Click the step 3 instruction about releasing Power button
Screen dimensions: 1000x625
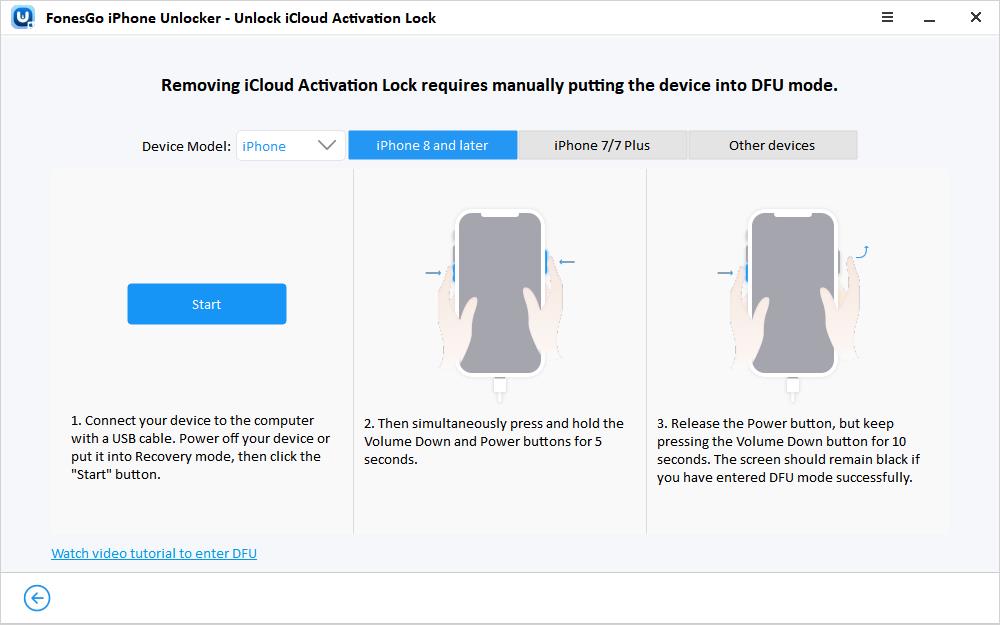[788, 450]
